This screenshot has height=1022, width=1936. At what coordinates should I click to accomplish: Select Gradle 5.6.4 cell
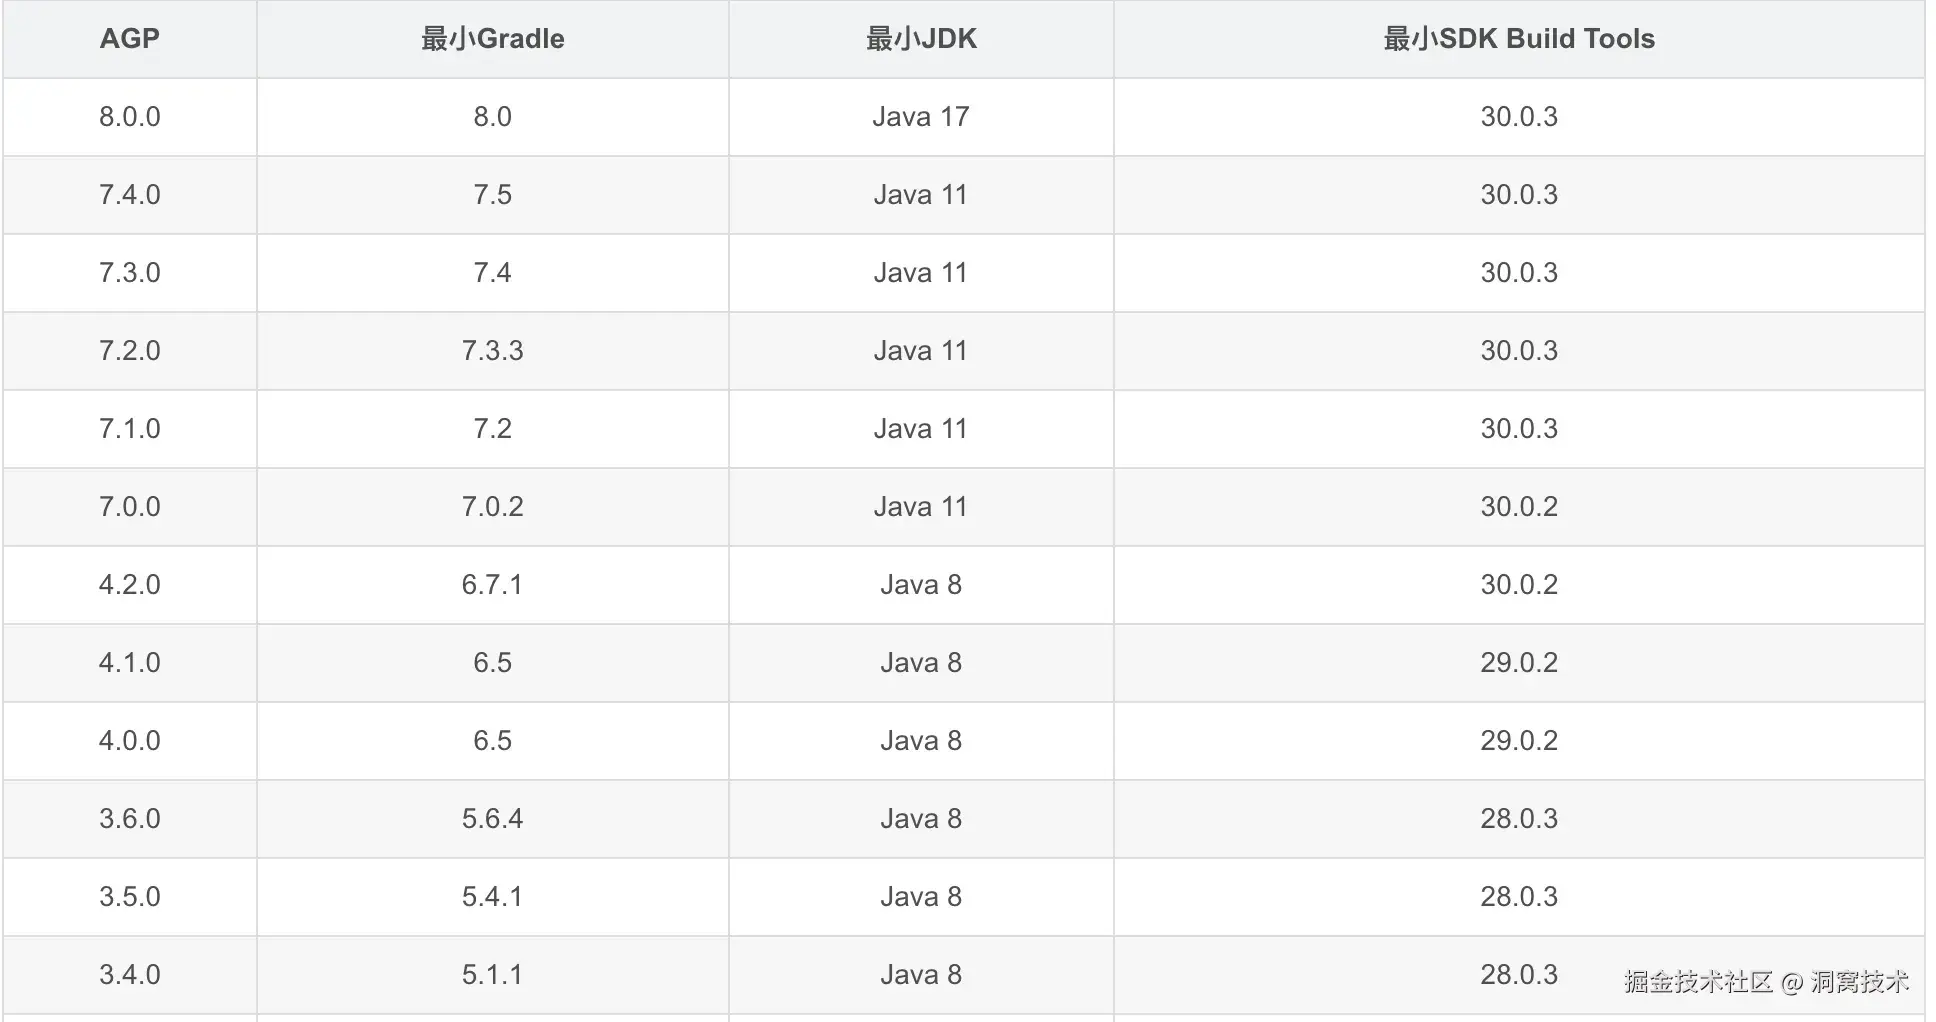493,819
